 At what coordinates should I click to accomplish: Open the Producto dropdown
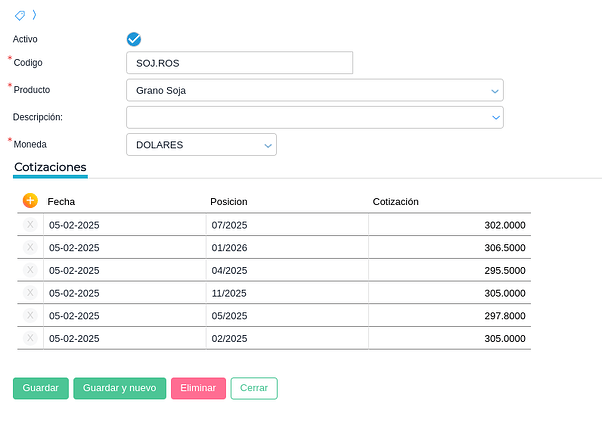click(495, 91)
